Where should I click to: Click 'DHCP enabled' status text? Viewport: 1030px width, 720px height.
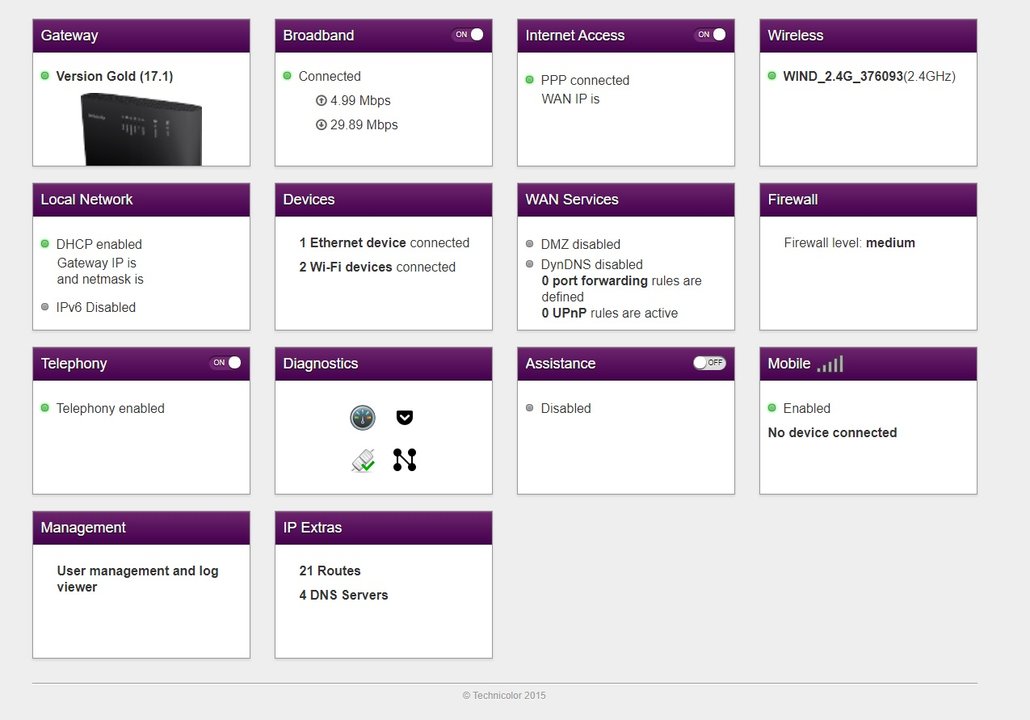pyautogui.click(x=99, y=244)
